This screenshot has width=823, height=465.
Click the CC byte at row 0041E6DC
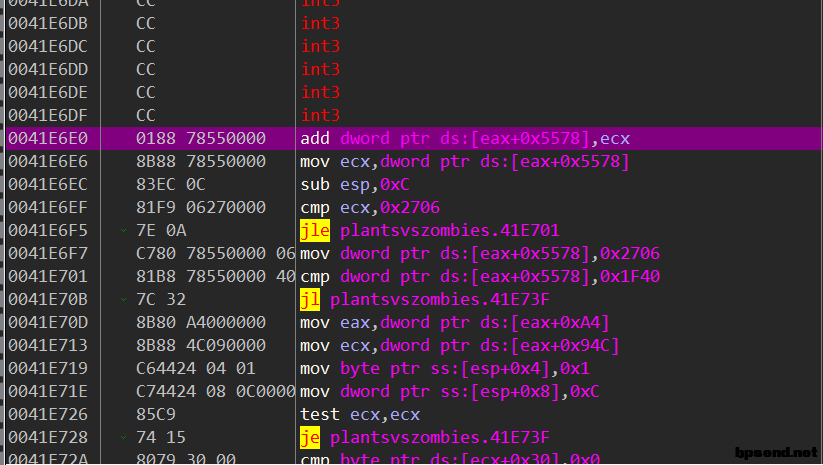coord(145,47)
